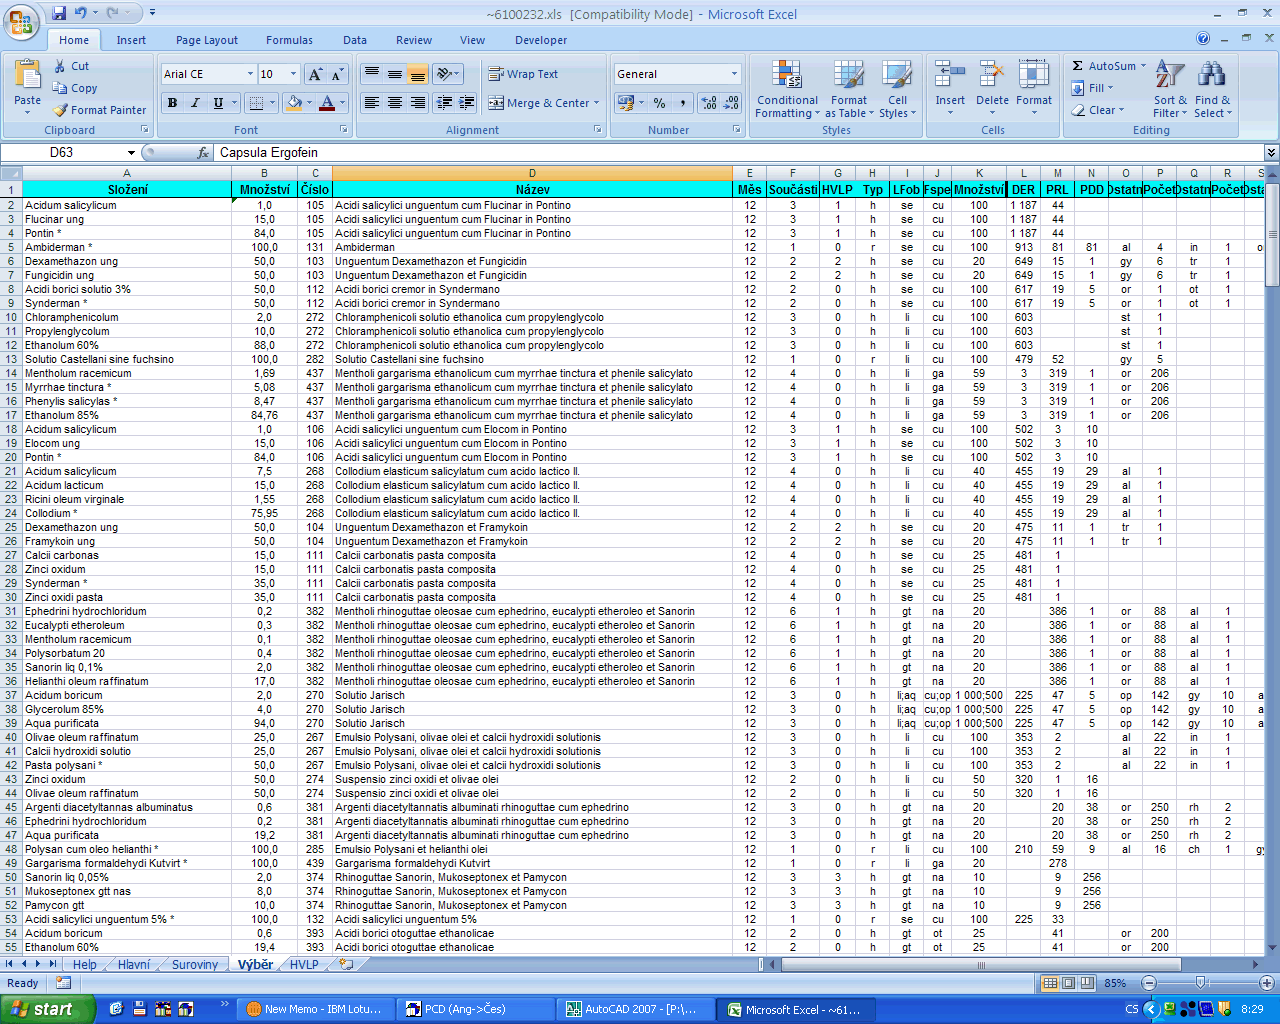Switch to the Suroviny sheet tab
The image size is (1280, 1024).
pyautogui.click(x=195, y=965)
